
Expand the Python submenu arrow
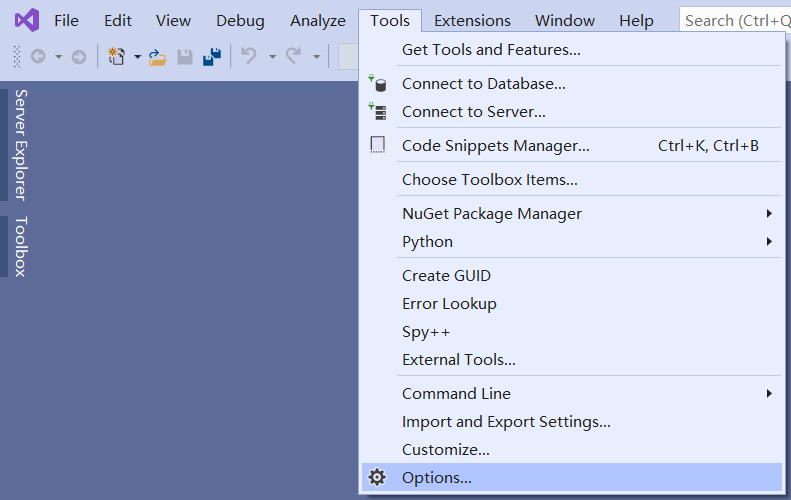tap(769, 242)
